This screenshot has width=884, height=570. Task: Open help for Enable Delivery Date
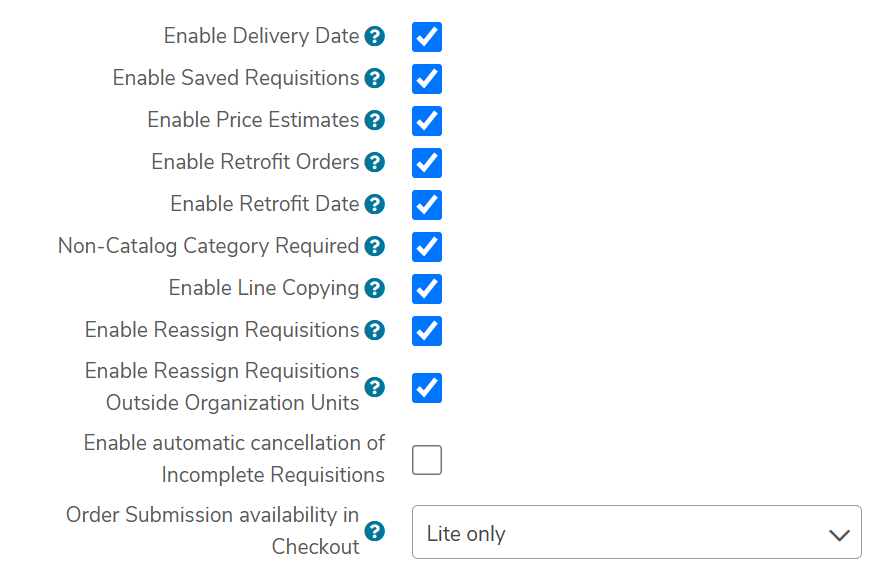click(x=374, y=37)
